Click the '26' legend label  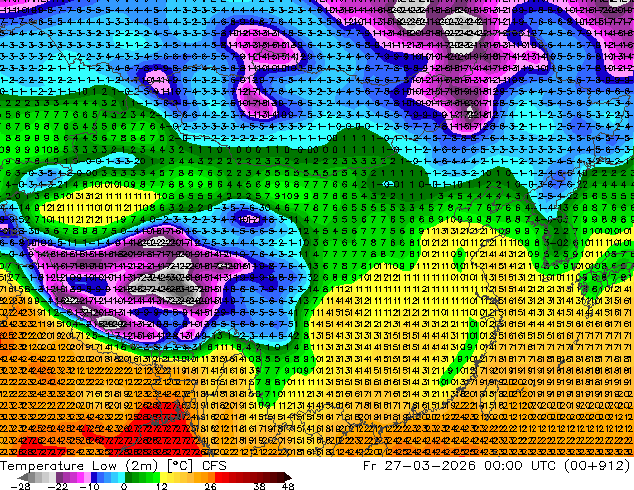(210, 486)
